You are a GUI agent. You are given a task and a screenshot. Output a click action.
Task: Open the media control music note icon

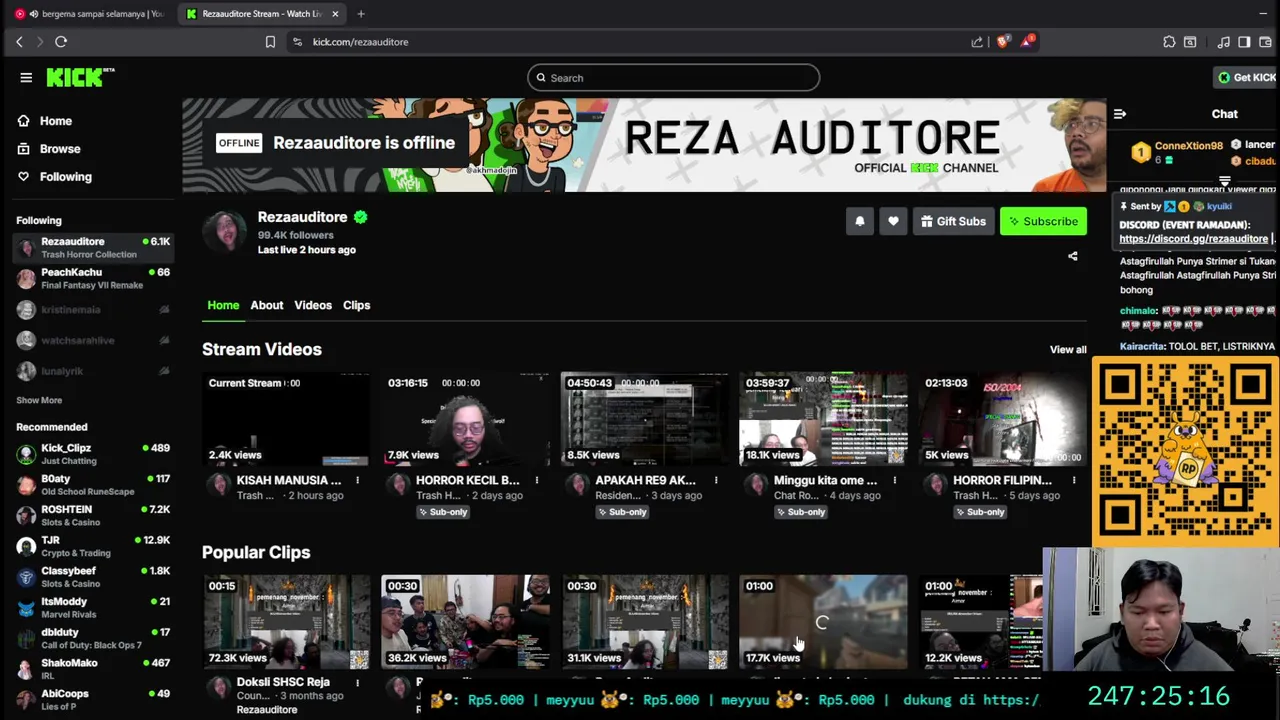pyautogui.click(x=1224, y=42)
